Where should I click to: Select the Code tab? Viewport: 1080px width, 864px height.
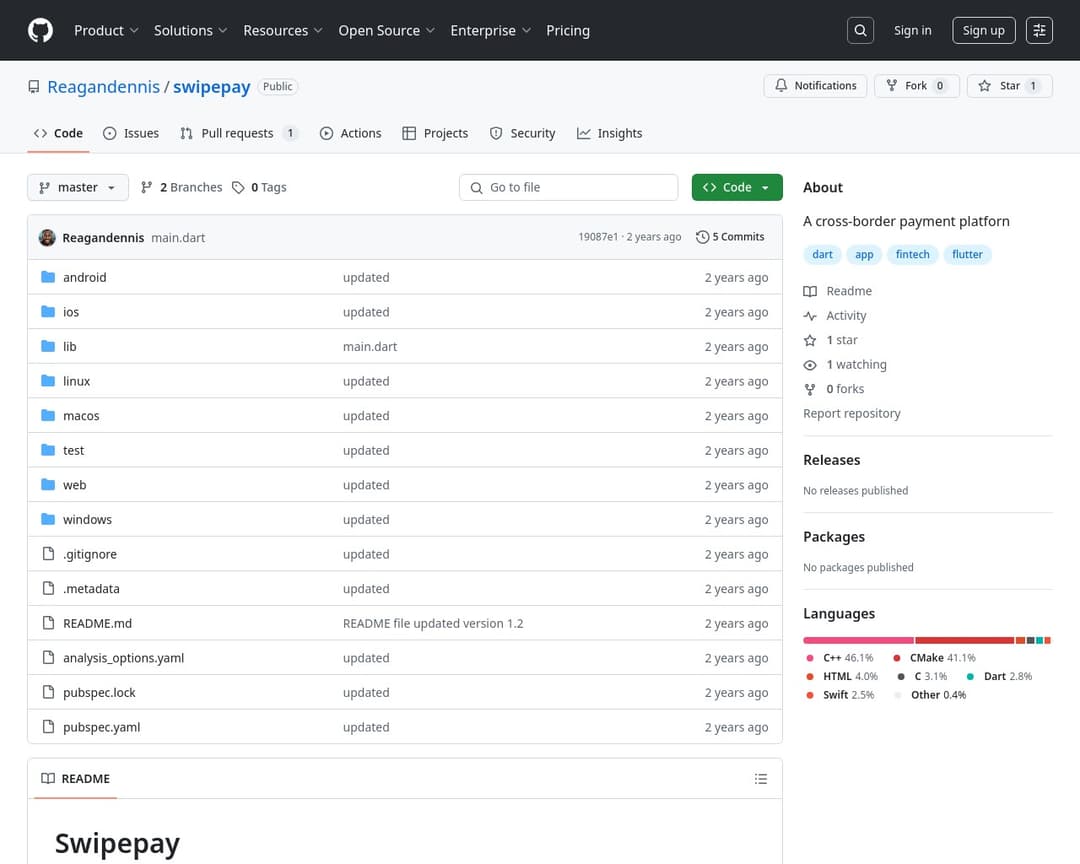click(59, 133)
